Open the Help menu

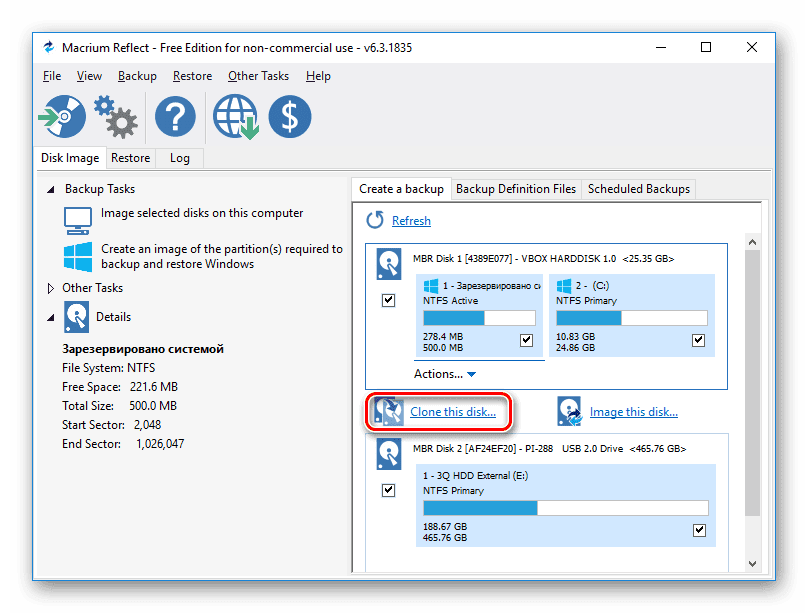(318, 76)
